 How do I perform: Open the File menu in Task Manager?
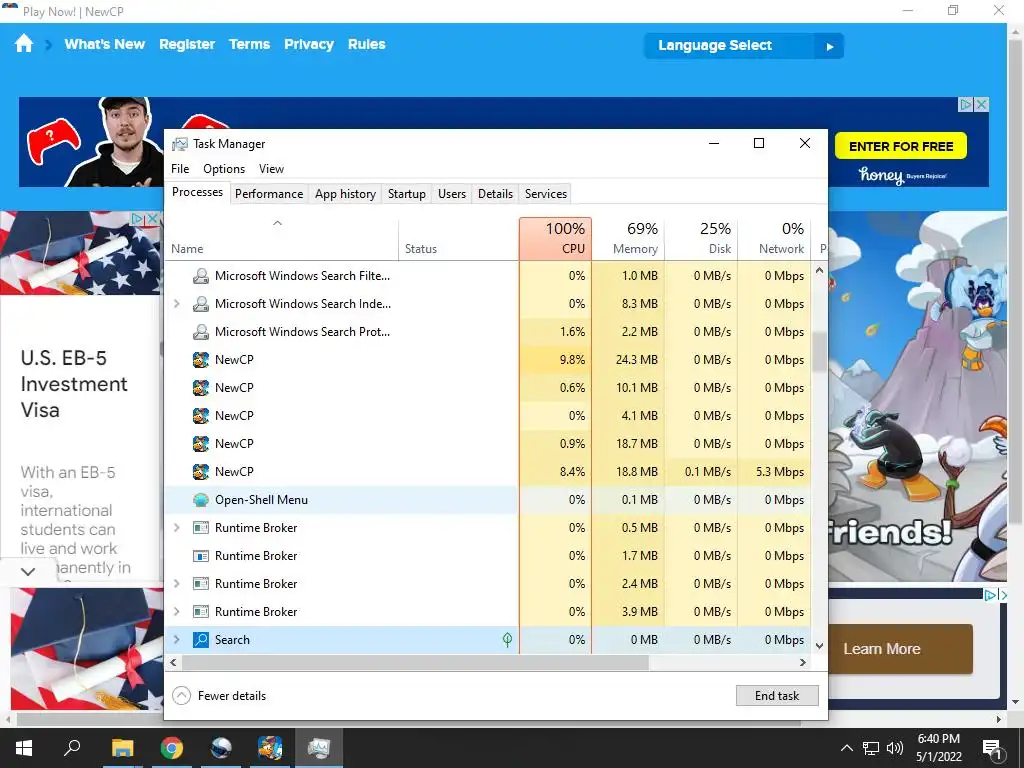180,169
